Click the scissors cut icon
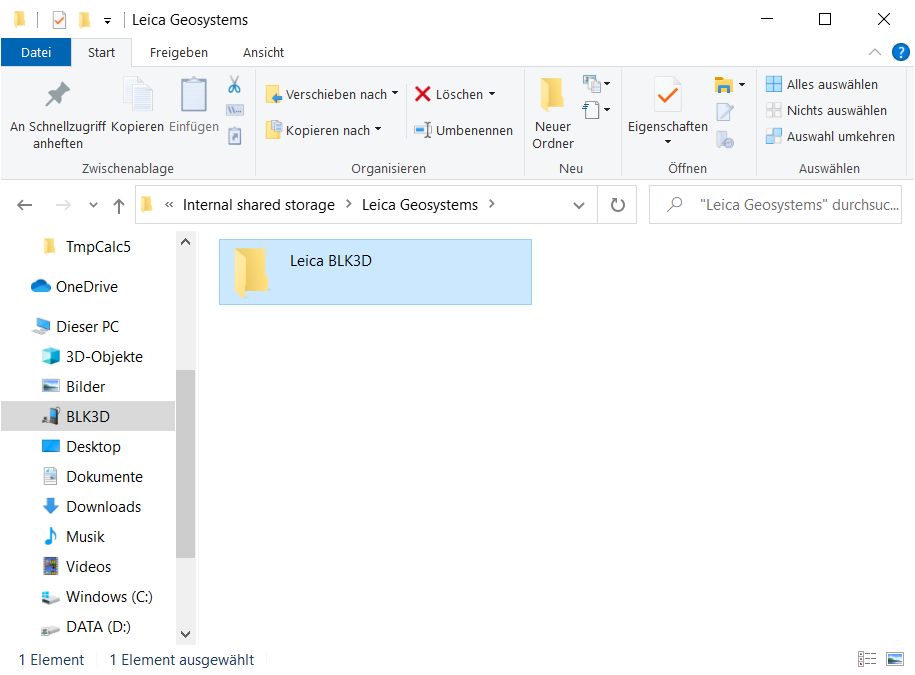The width and height of the screenshot is (915, 675). pyautogui.click(x=234, y=85)
